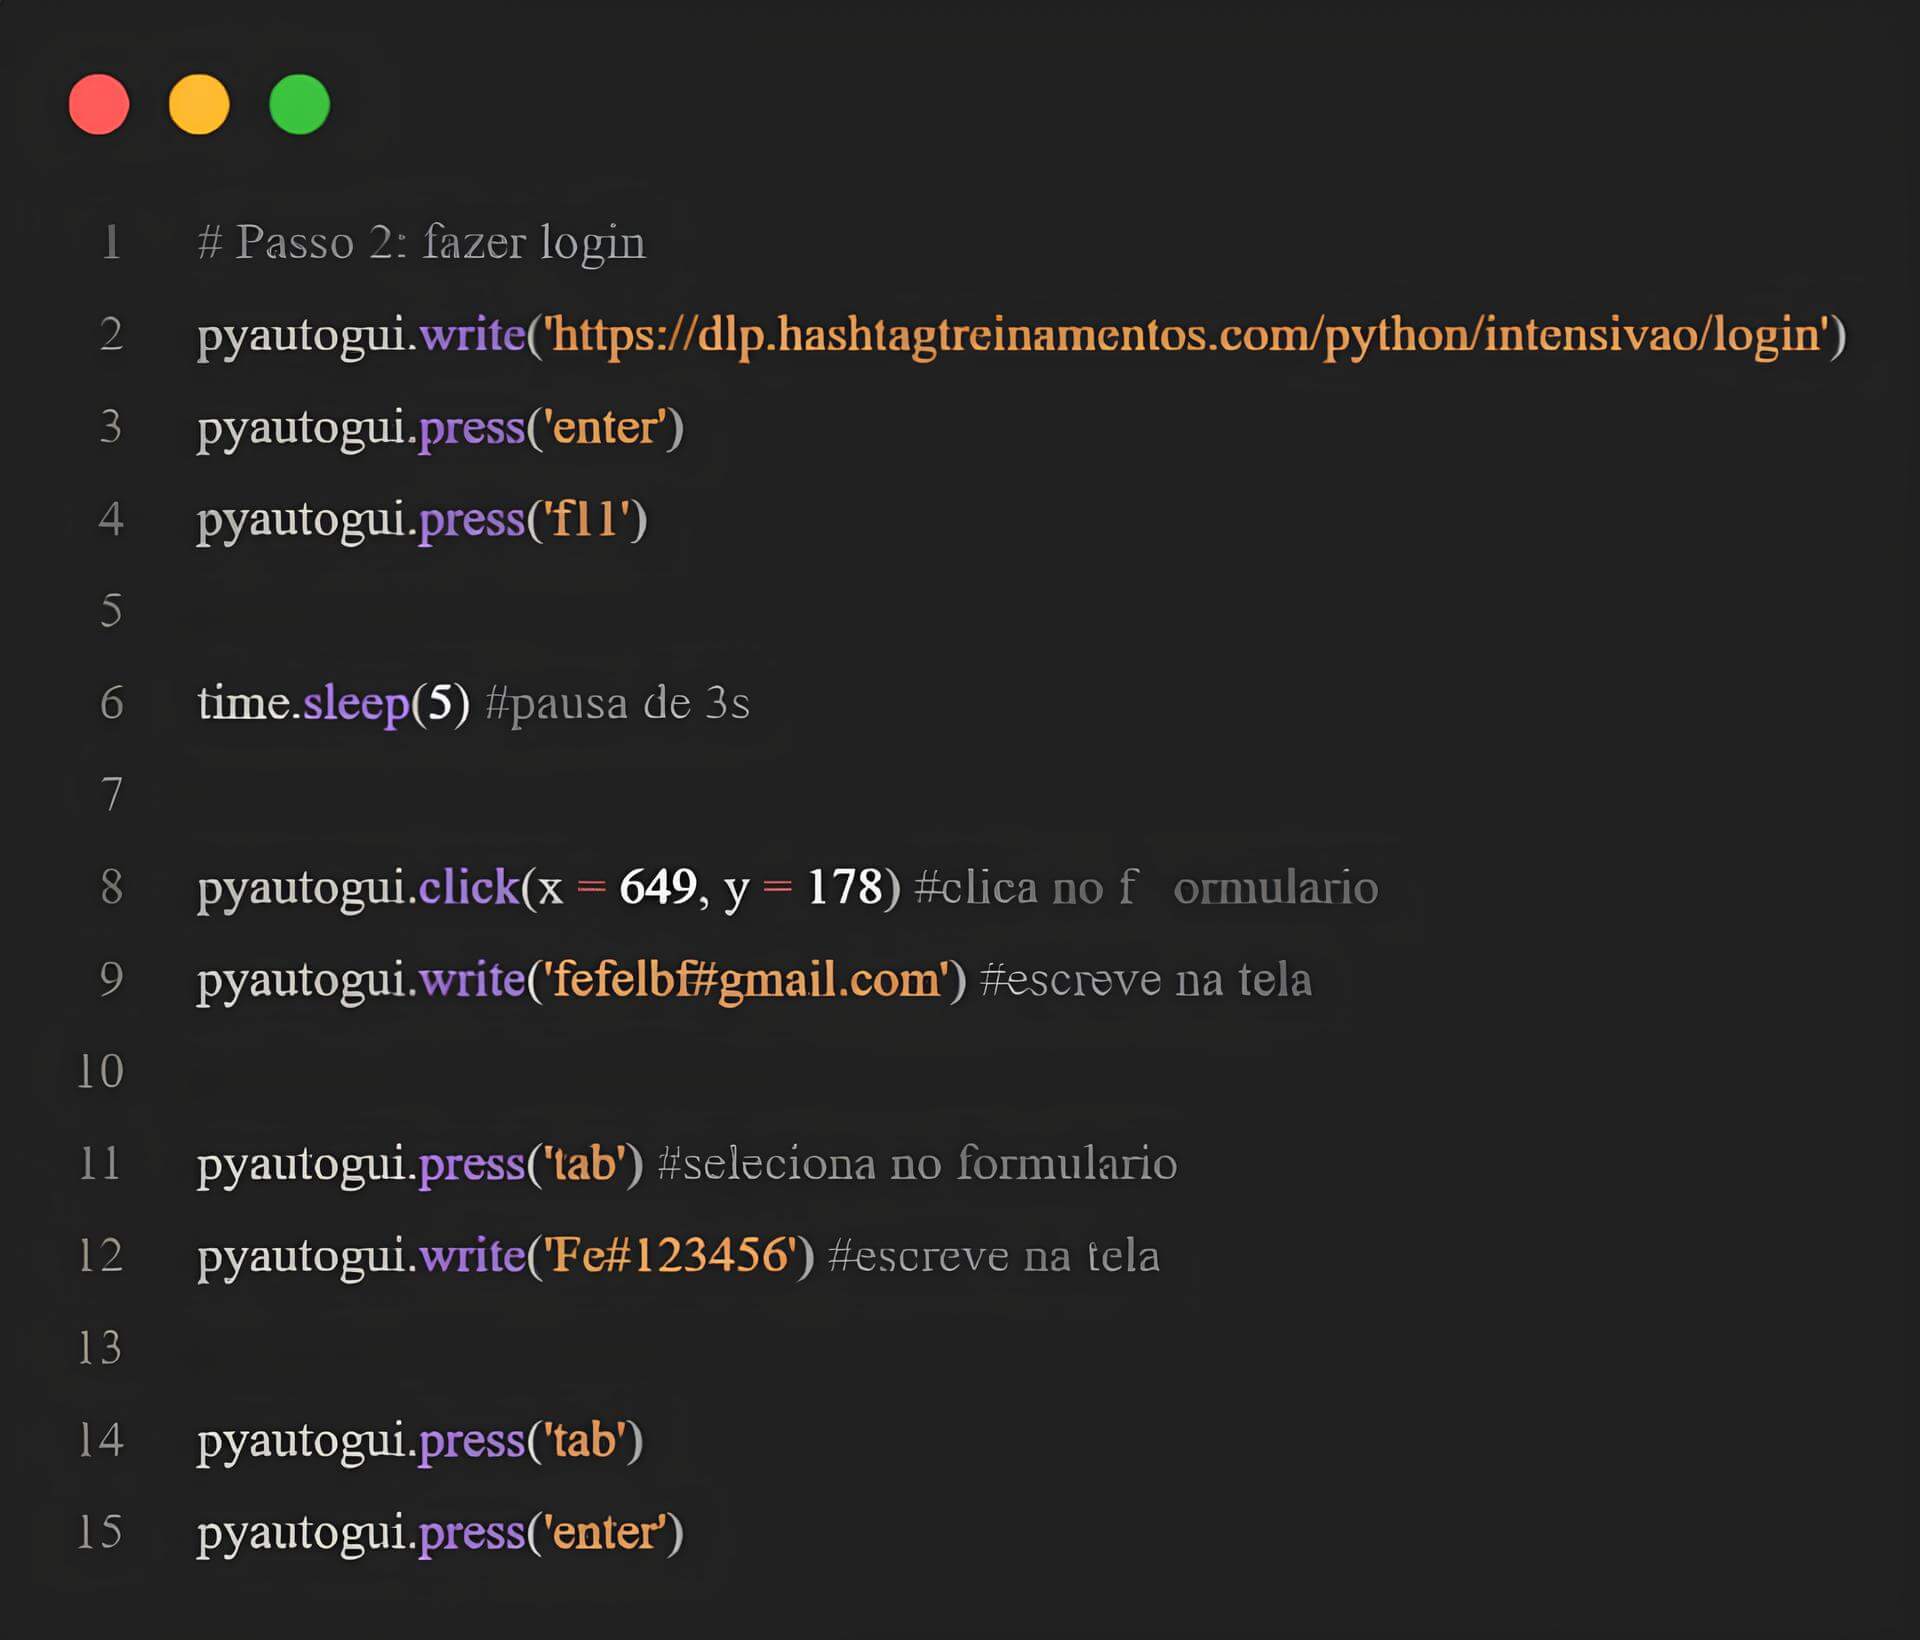Click the click method name on line 8

coord(468,887)
